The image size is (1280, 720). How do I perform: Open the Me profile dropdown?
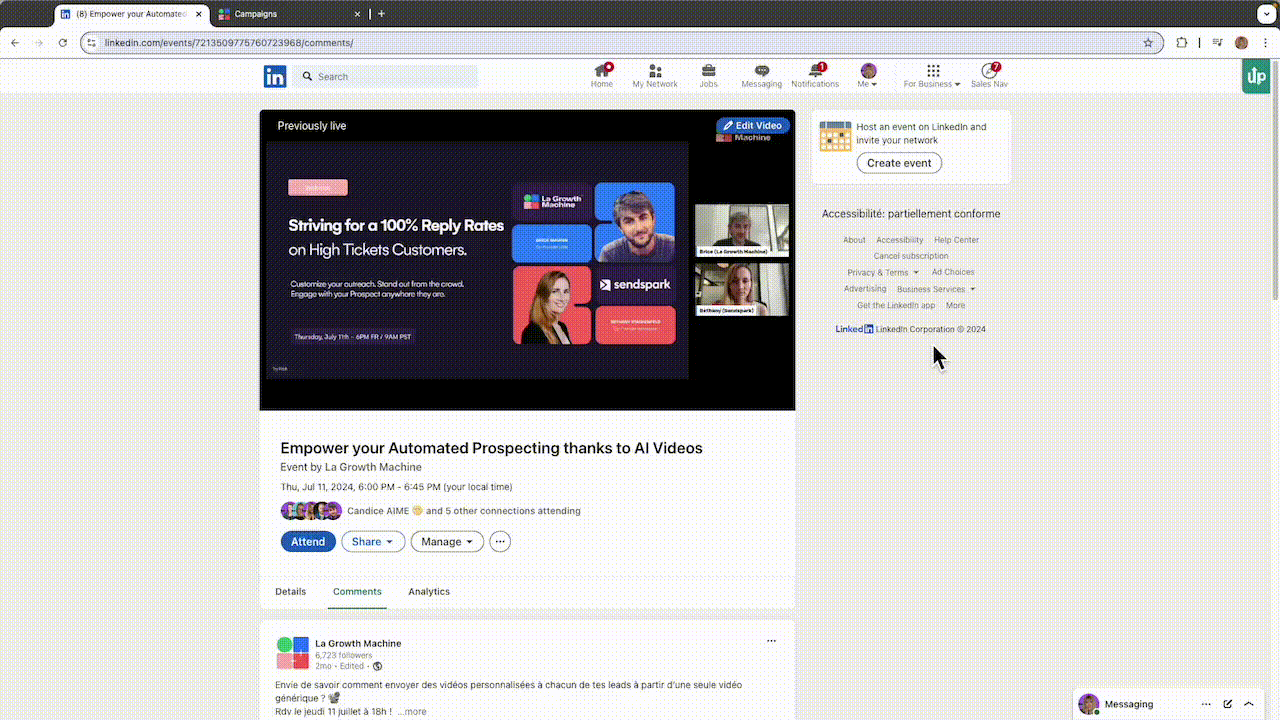pyautogui.click(x=868, y=76)
